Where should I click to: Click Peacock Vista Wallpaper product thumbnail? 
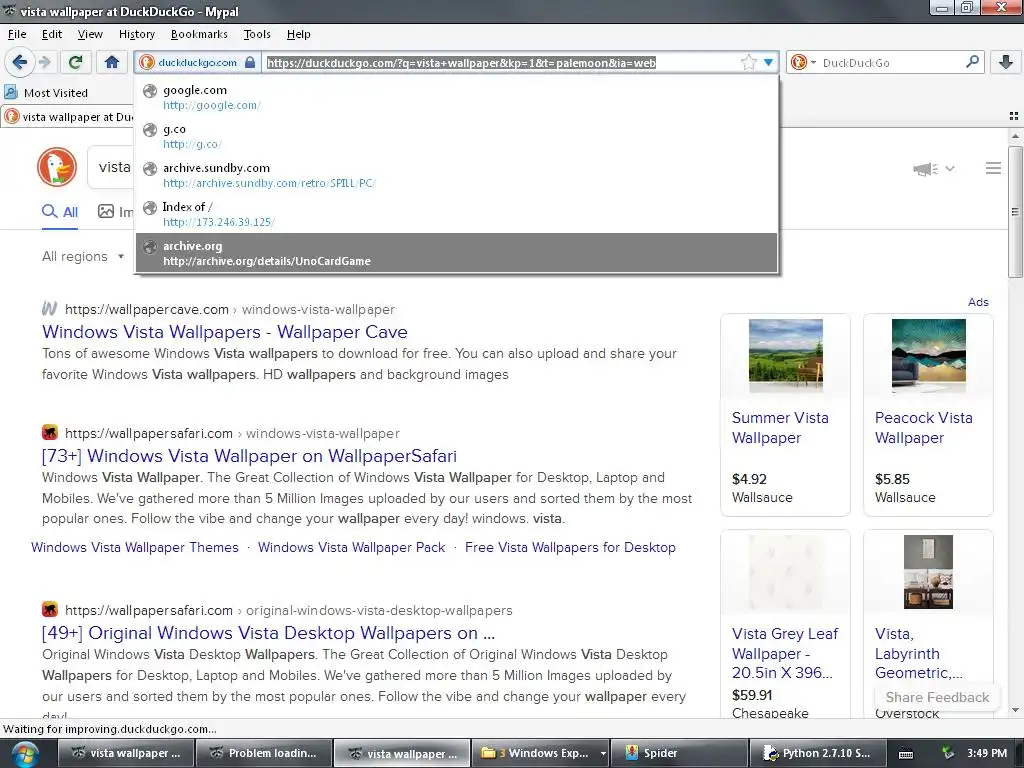pos(928,355)
